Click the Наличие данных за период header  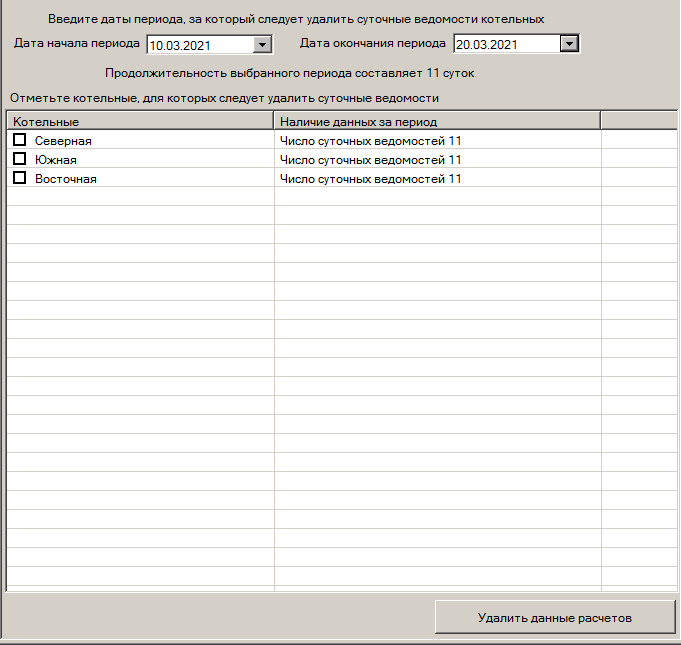click(437, 121)
